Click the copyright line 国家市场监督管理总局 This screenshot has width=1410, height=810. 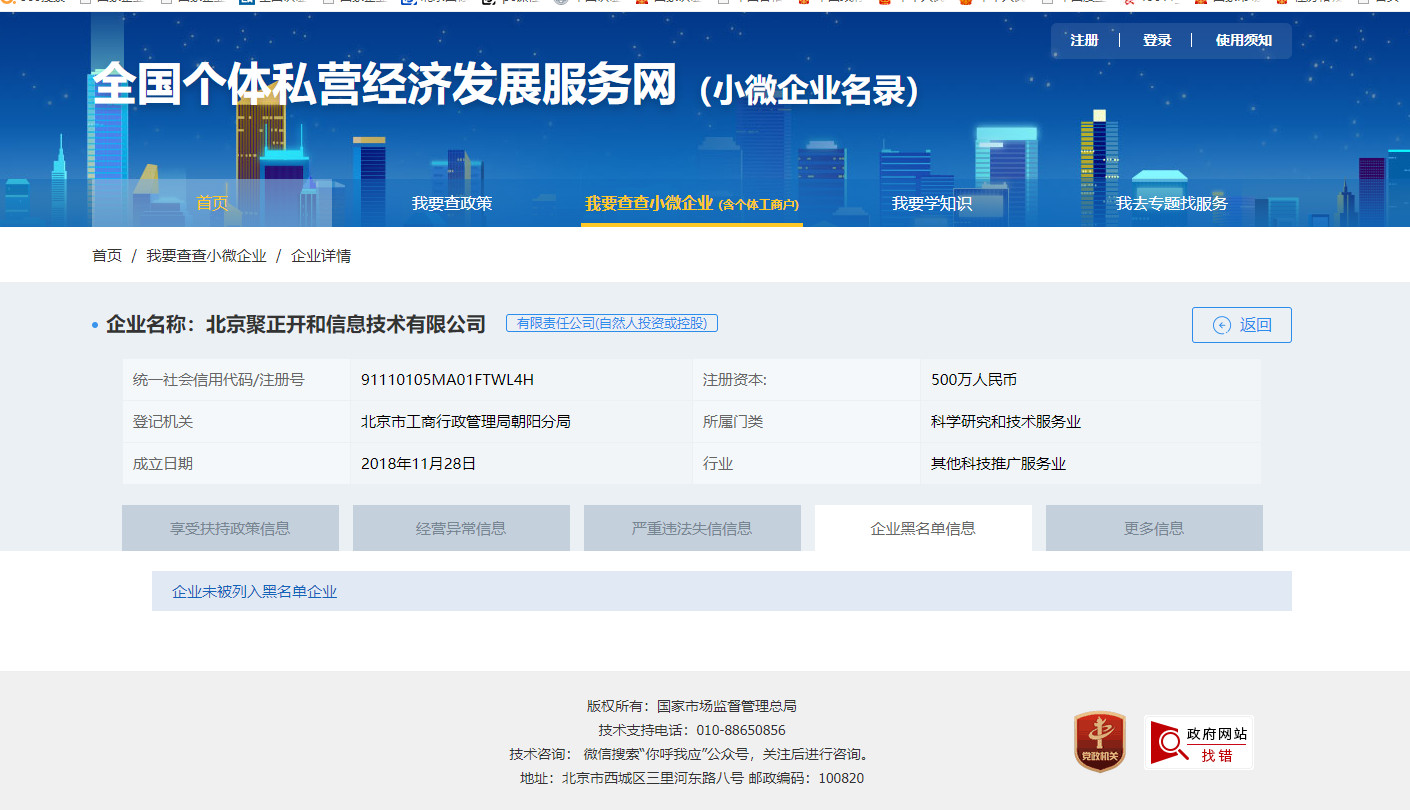pos(727,706)
